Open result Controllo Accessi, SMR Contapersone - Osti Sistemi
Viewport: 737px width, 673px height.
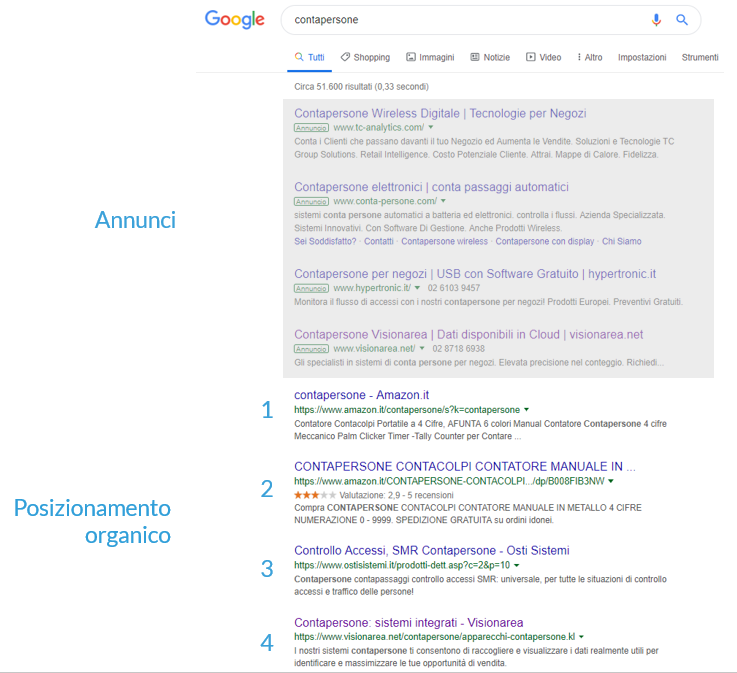[x=431, y=550]
